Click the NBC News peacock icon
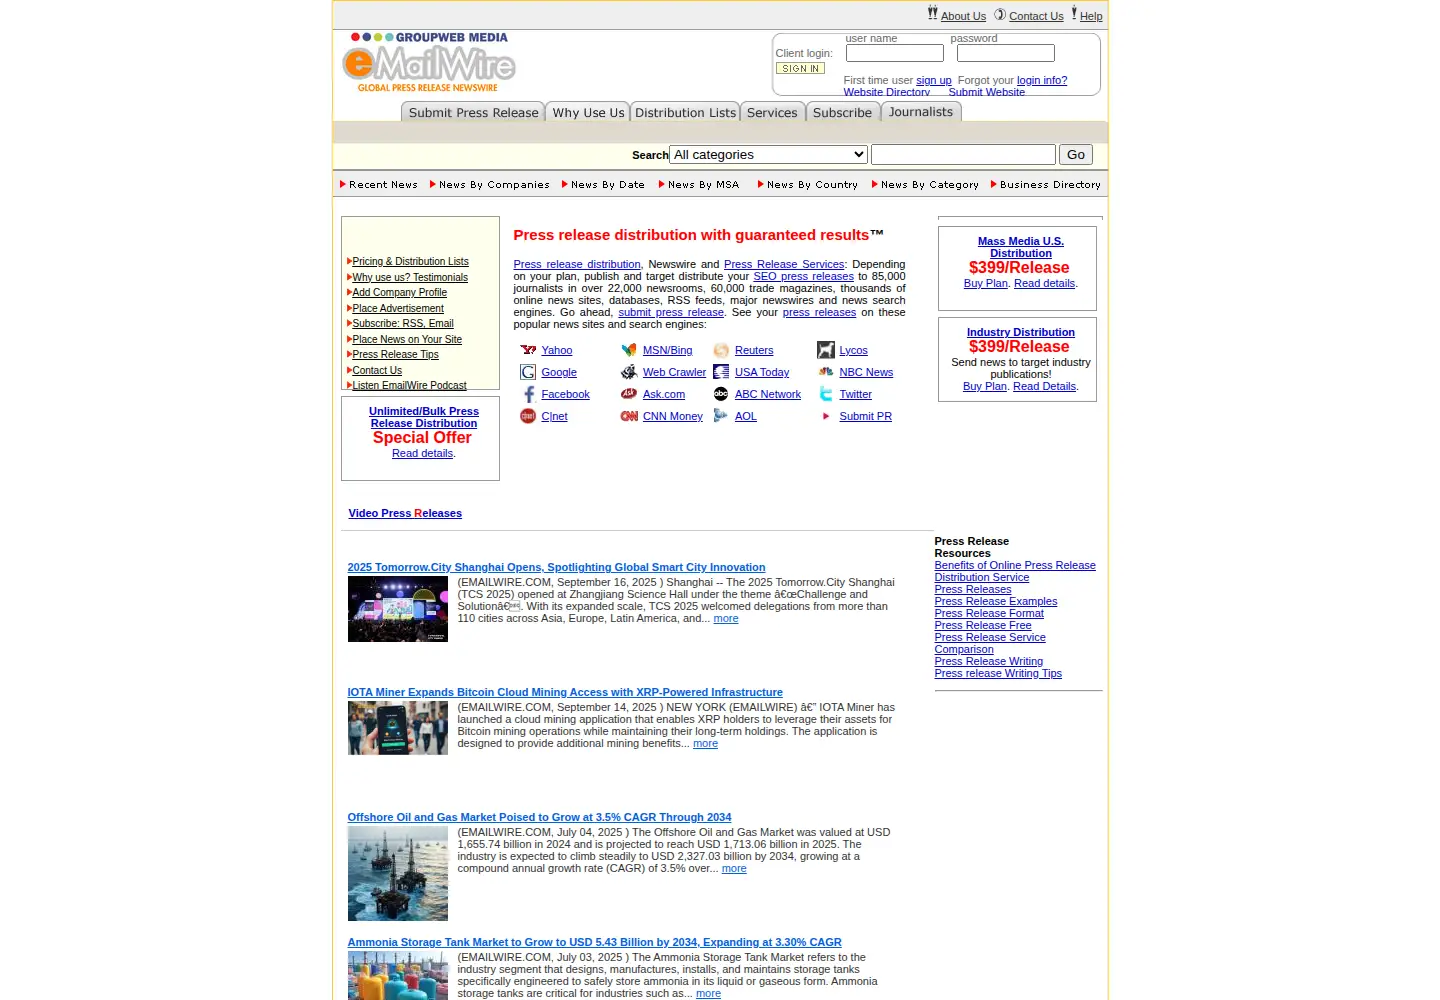 tap(826, 372)
